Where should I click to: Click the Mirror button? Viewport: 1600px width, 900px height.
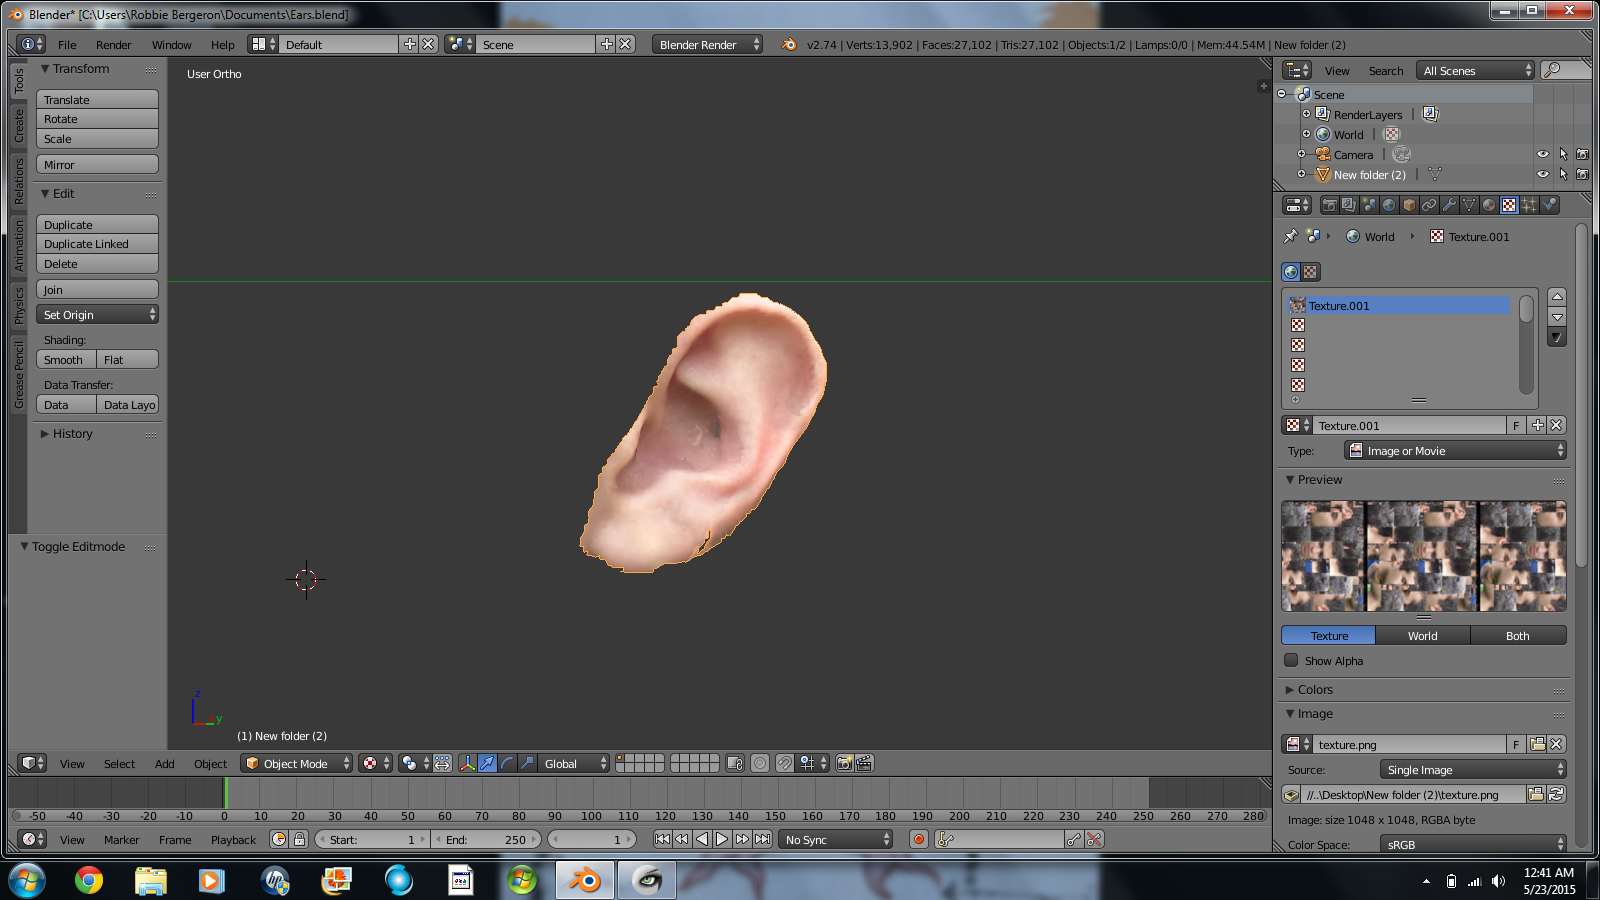[97, 164]
